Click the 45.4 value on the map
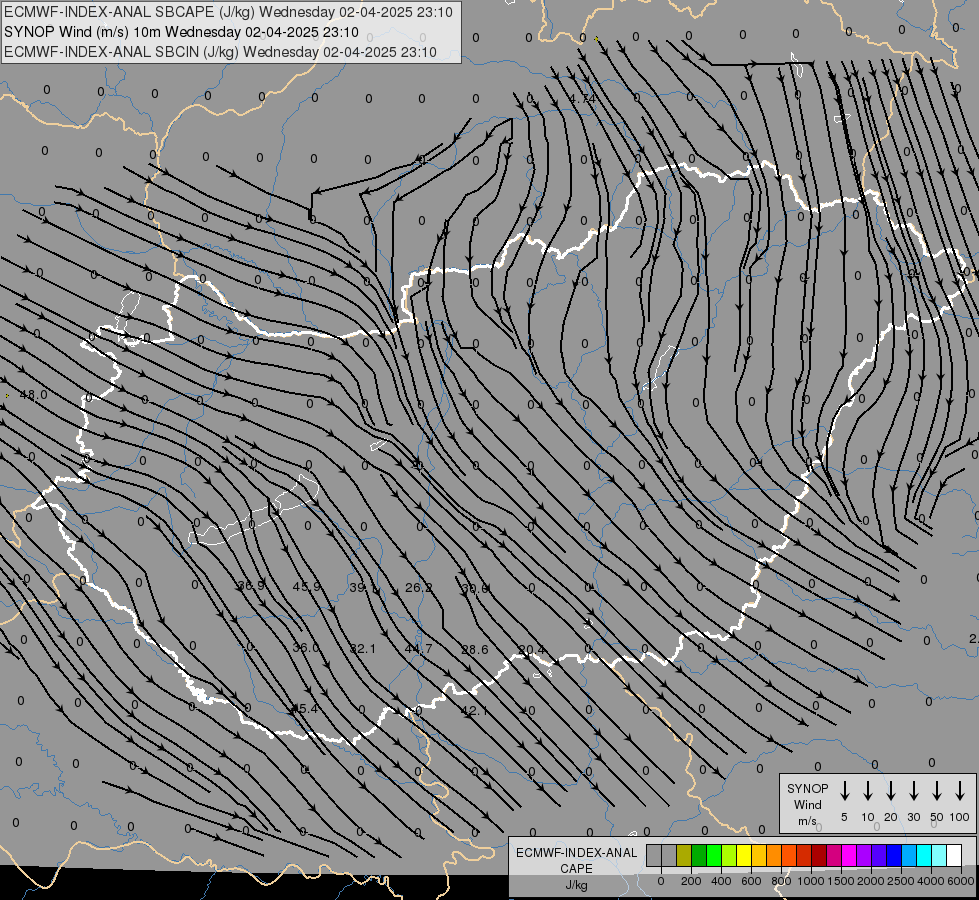The image size is (979, 900). point(305,709)
